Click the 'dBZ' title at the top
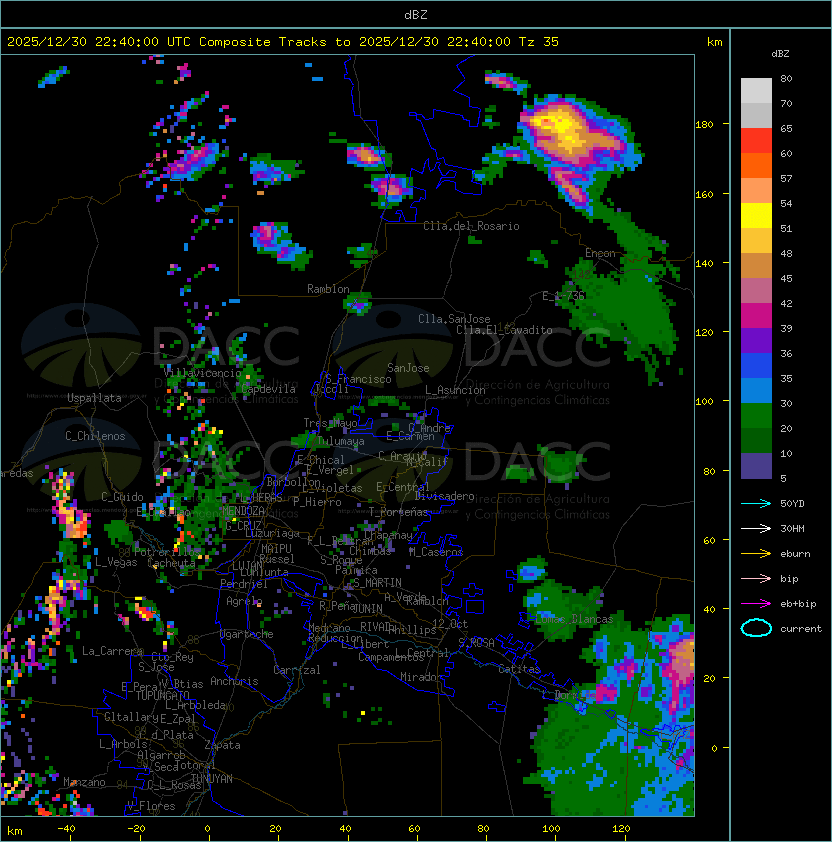This screenshot has width=832, height=842. click(416, 14)
